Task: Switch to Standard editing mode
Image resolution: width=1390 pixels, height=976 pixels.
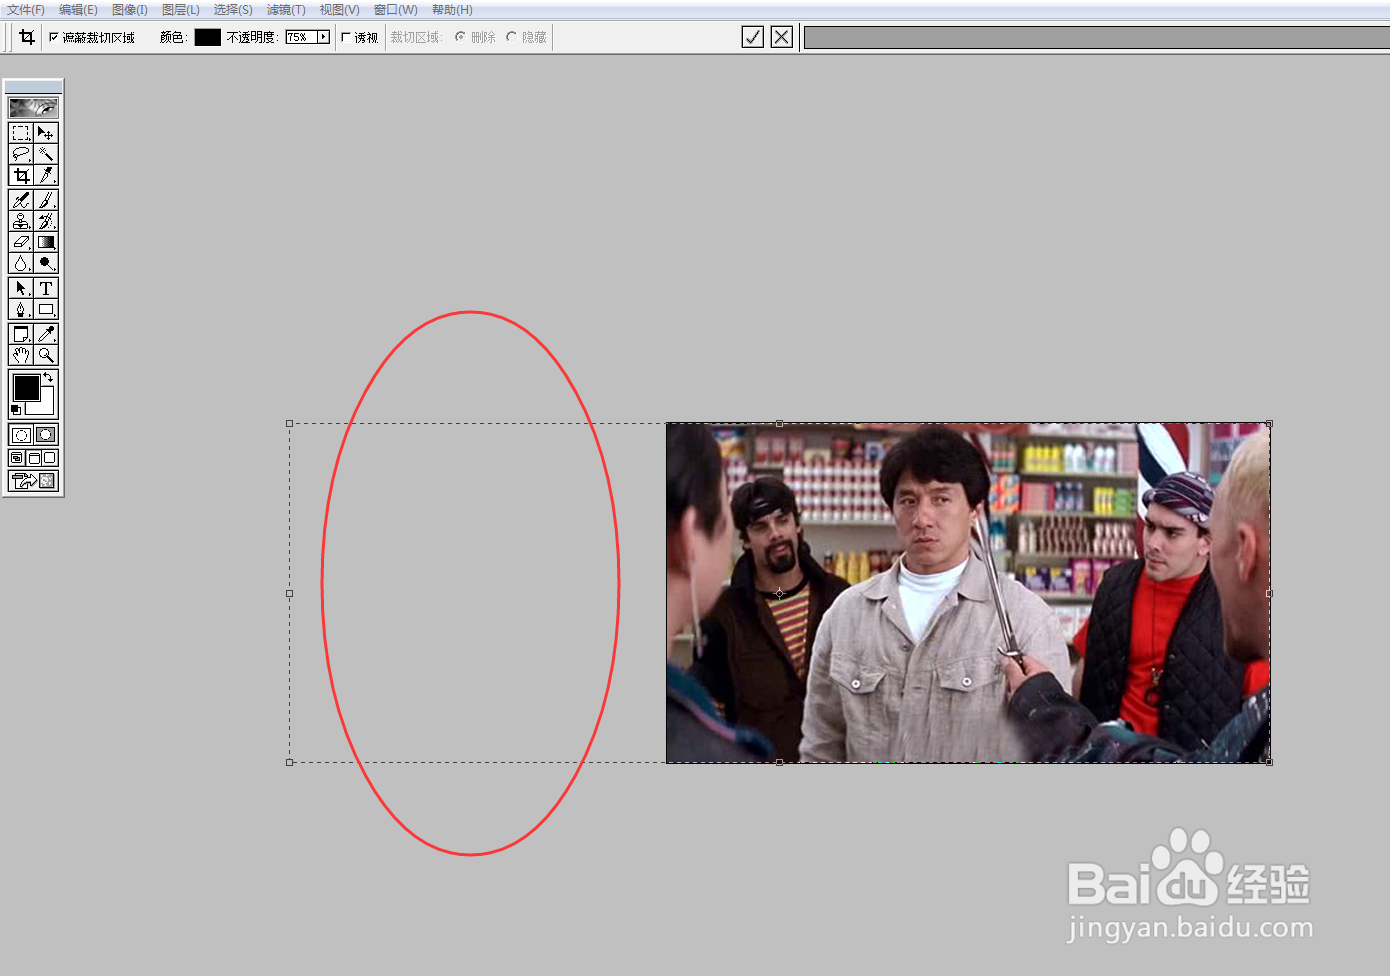Action: click(x=21, y=435)
